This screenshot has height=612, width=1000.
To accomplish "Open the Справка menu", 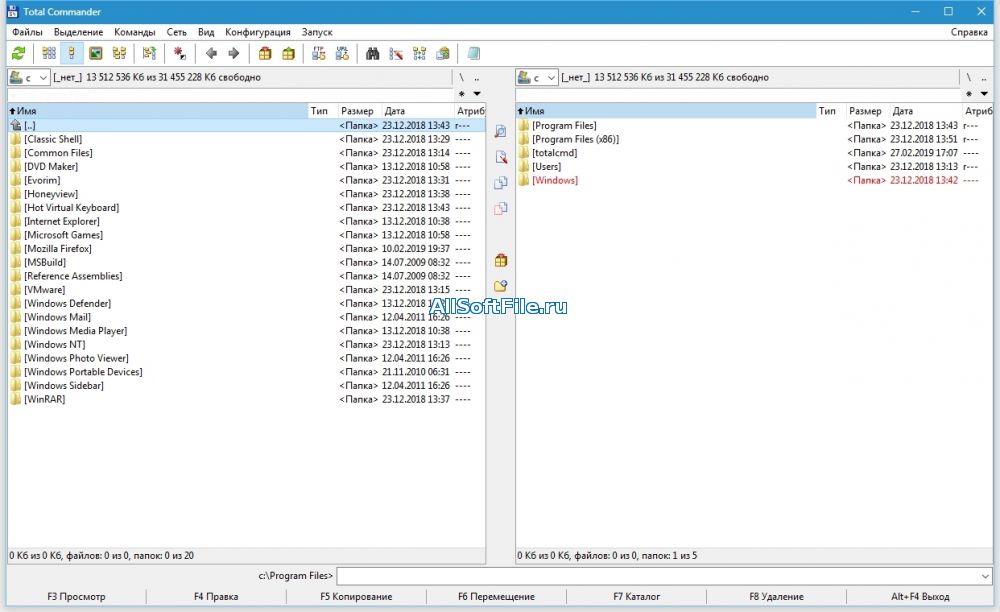I will (969, 32).
